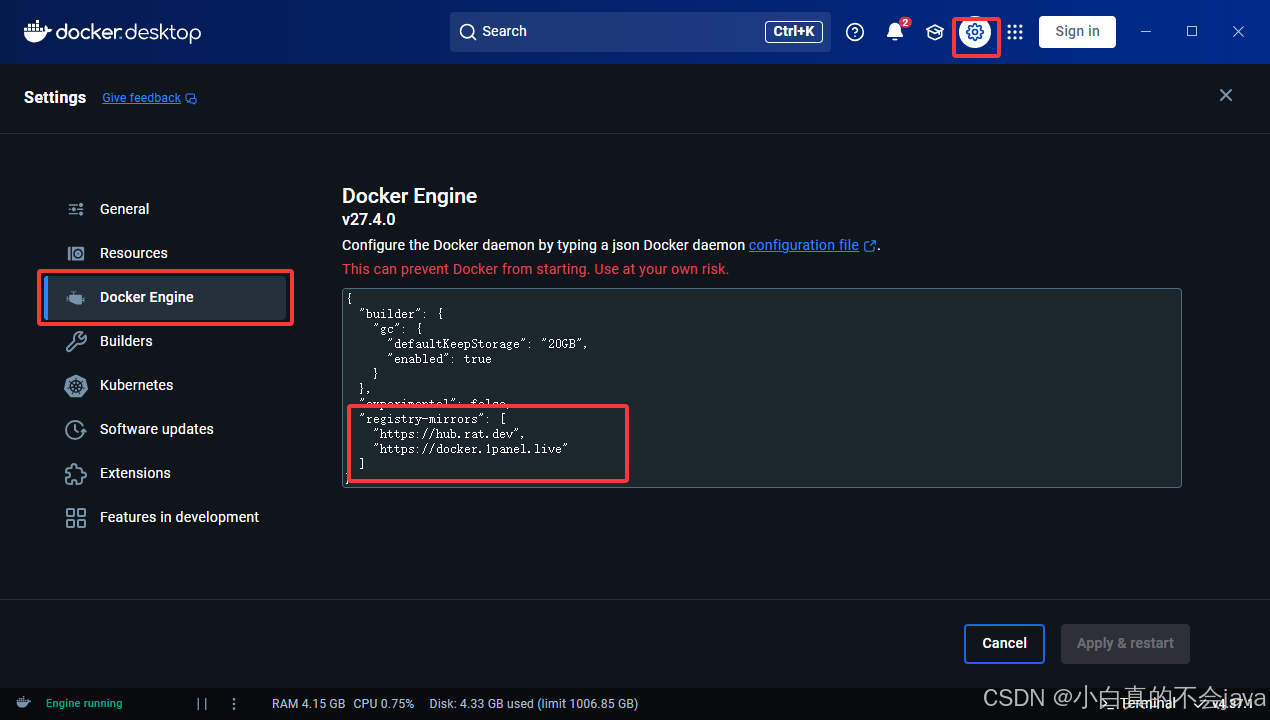
Task: Click the Give feedback link
Action: pyautogui.click(x=141, y=98)
